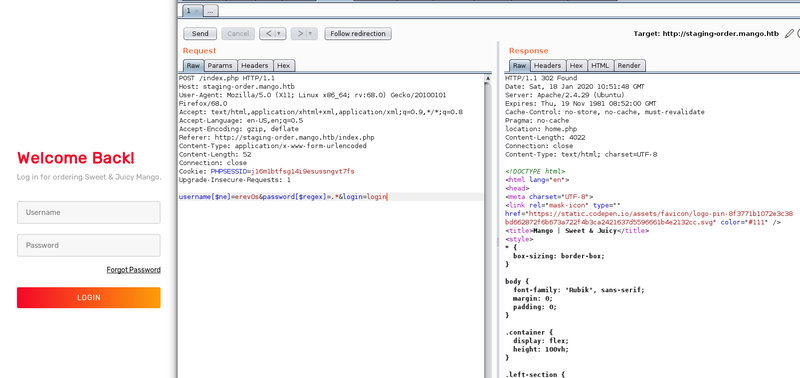Click 'Content-Type: text/html; charset=UTF-8' in response
800x378 pixels.
click(x=581, y=154)
